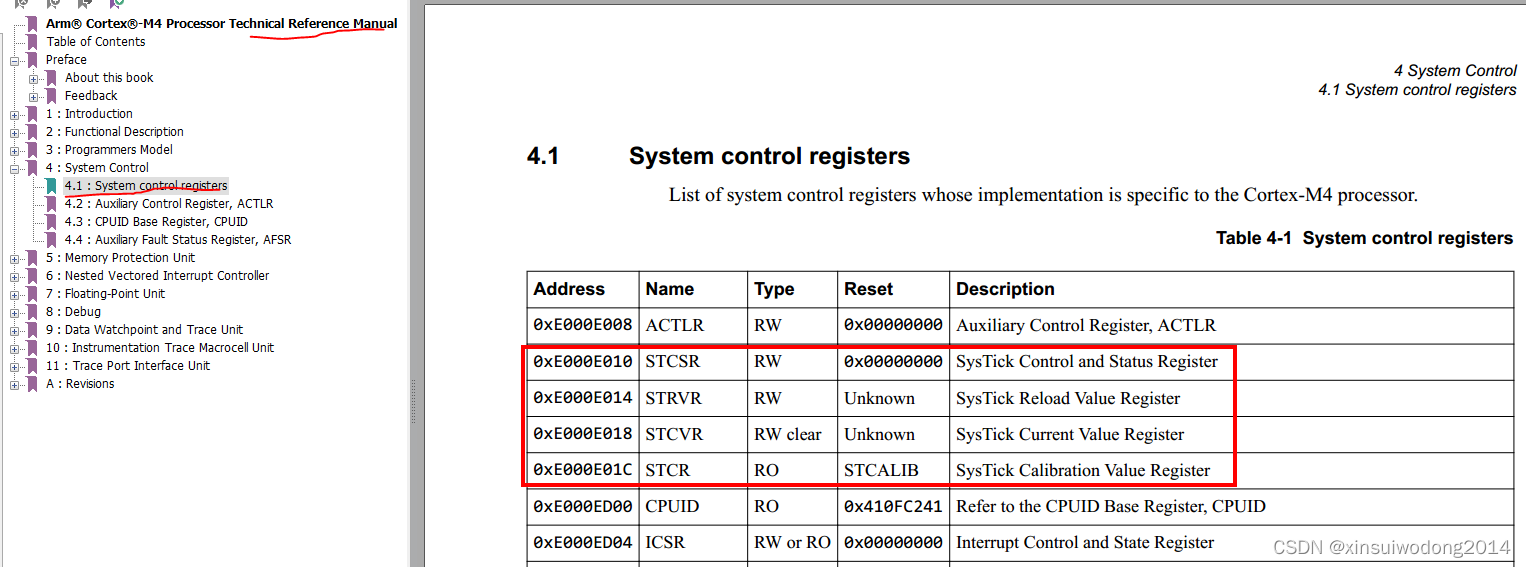Click the bookmark icon next to Feedback

click(51, 96)
